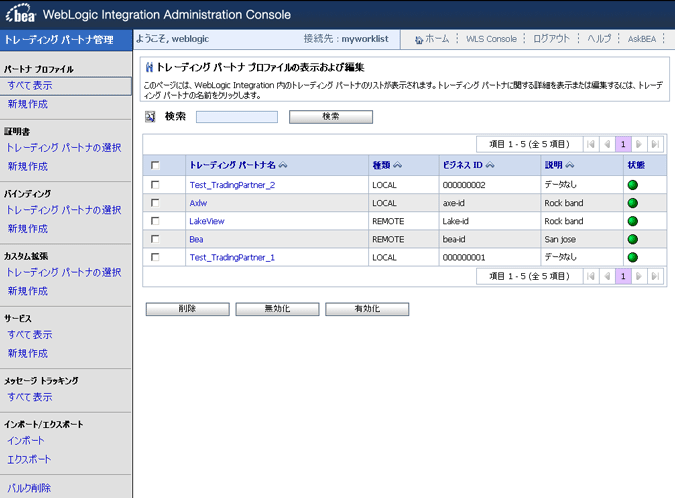Open the LakeView partner link

point(207,221)
